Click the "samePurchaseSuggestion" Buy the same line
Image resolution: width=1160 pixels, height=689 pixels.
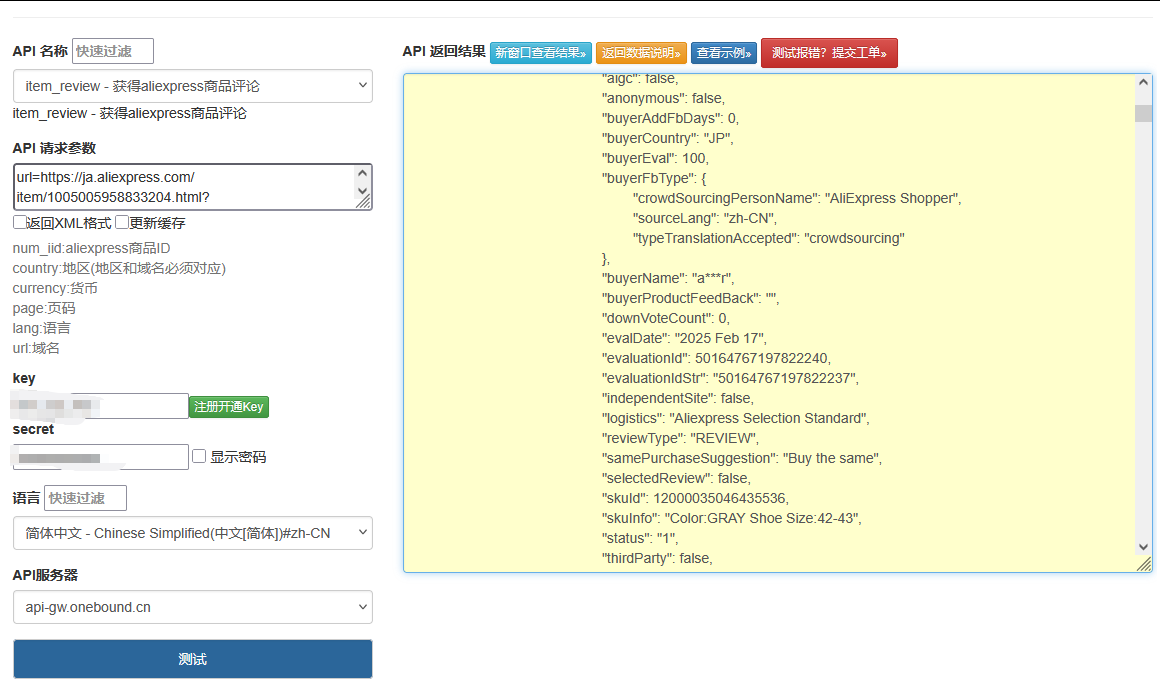pyautogui.click(x=742, y=458)
